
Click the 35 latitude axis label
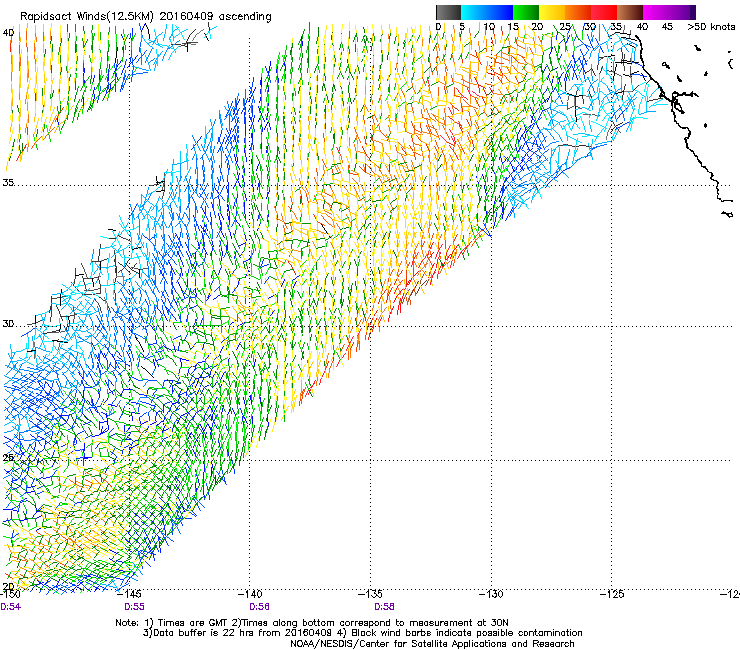coord(8,183)
